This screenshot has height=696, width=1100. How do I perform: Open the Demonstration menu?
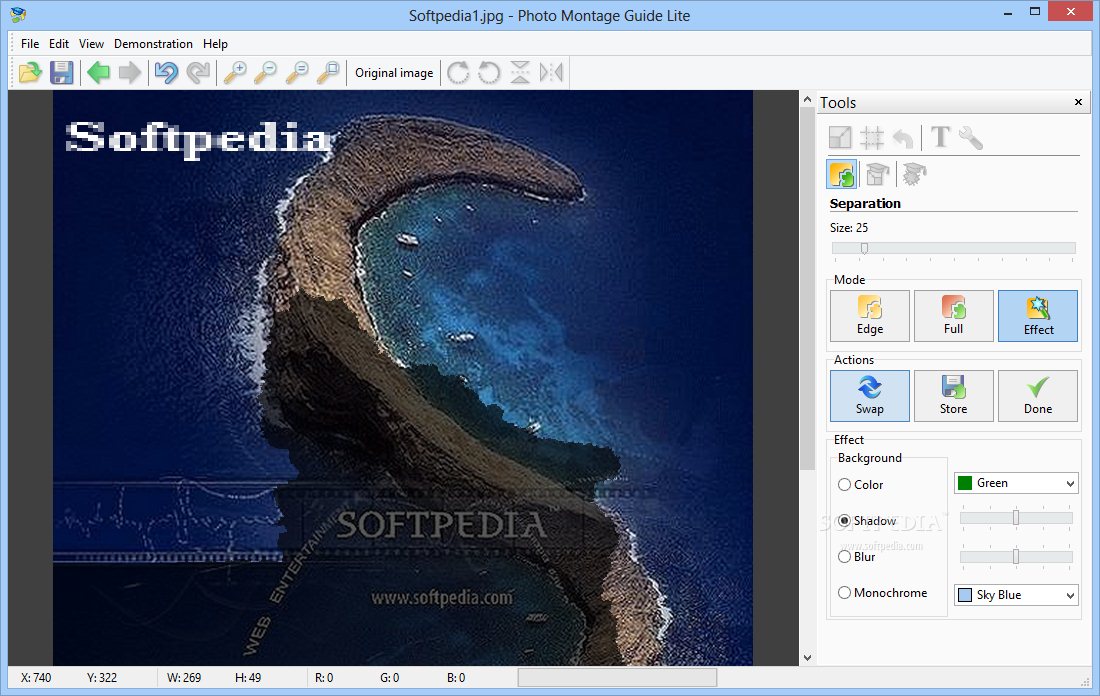point(153,44)
